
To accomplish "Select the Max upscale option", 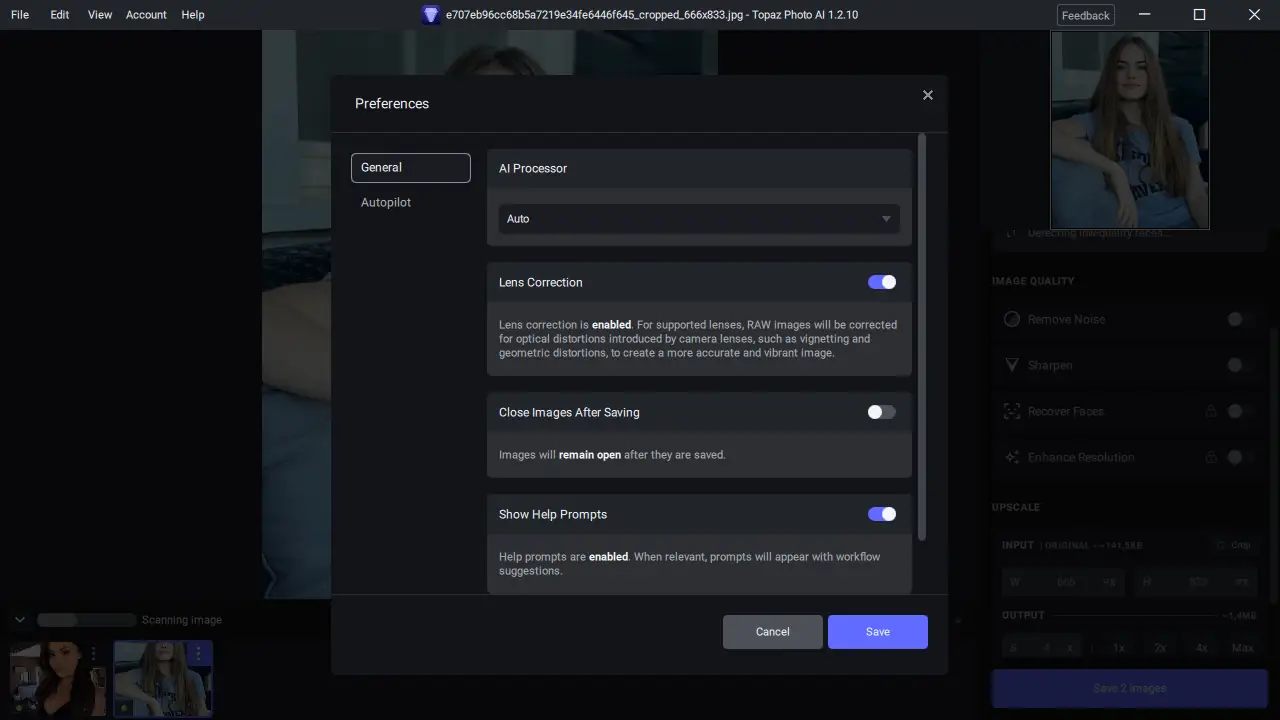I will (x=1243, y=648).
